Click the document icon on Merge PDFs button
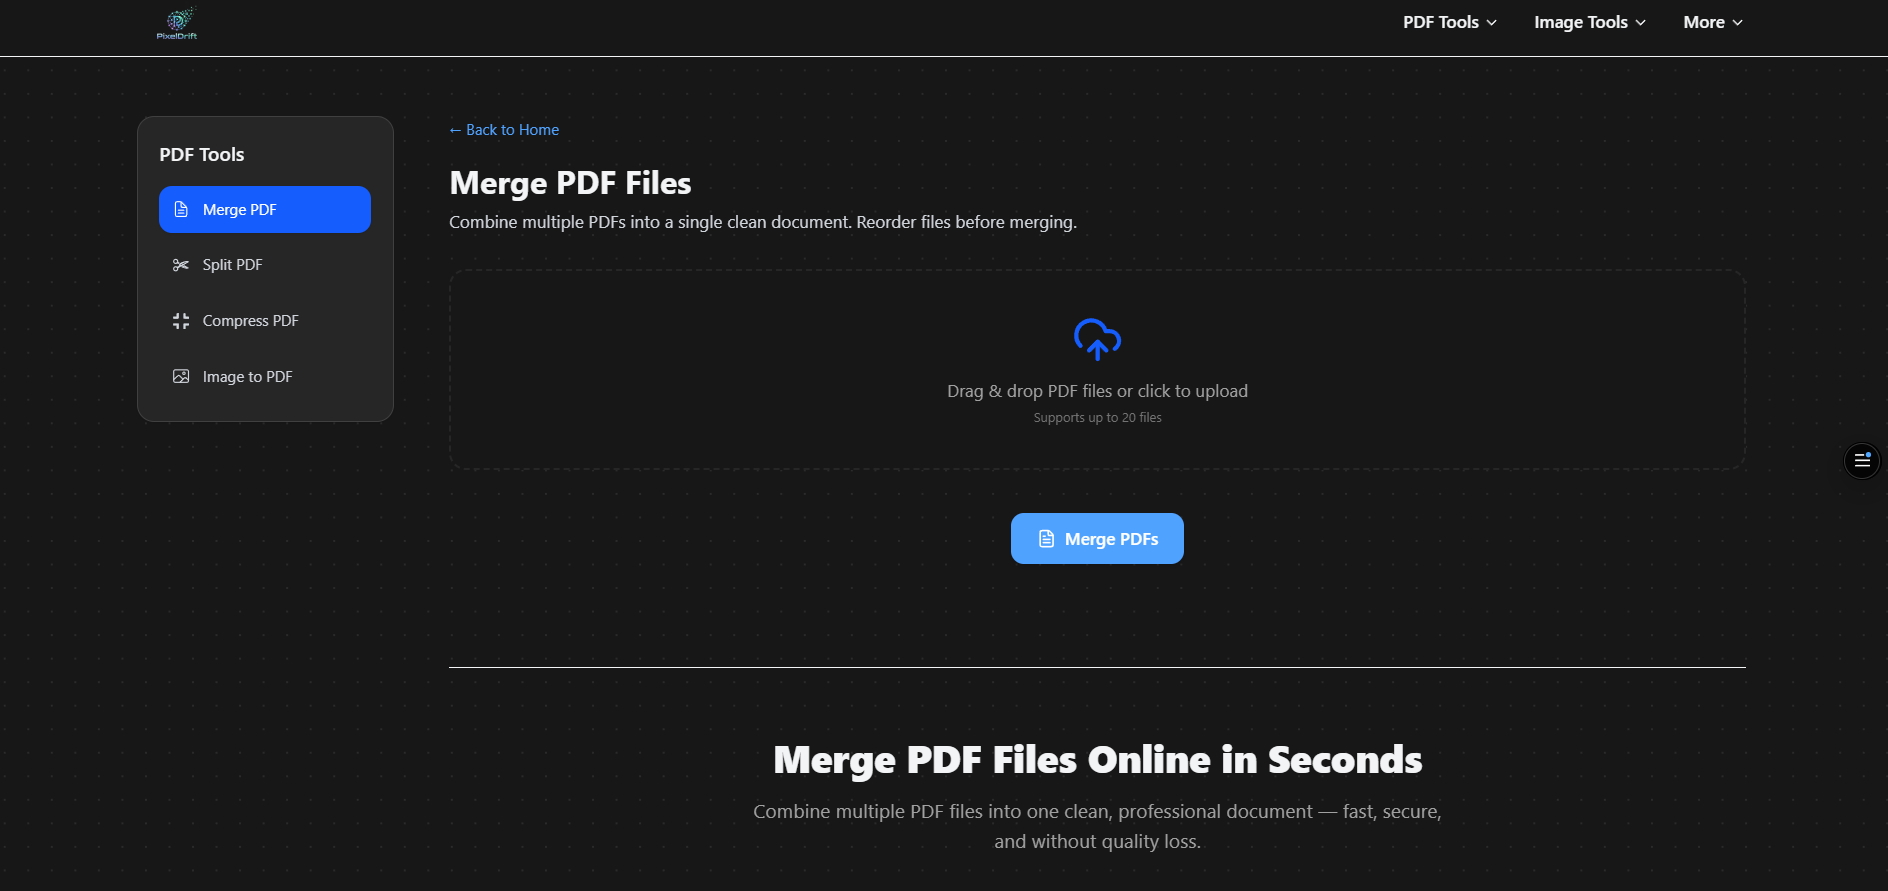This screenshot has height=891, width=1888. [1047, 539]
